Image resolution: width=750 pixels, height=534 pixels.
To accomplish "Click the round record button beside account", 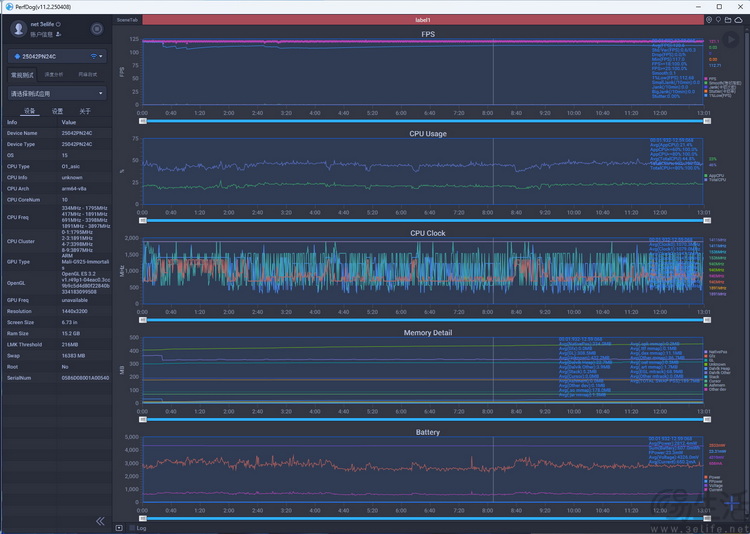I will coord(96,29).
